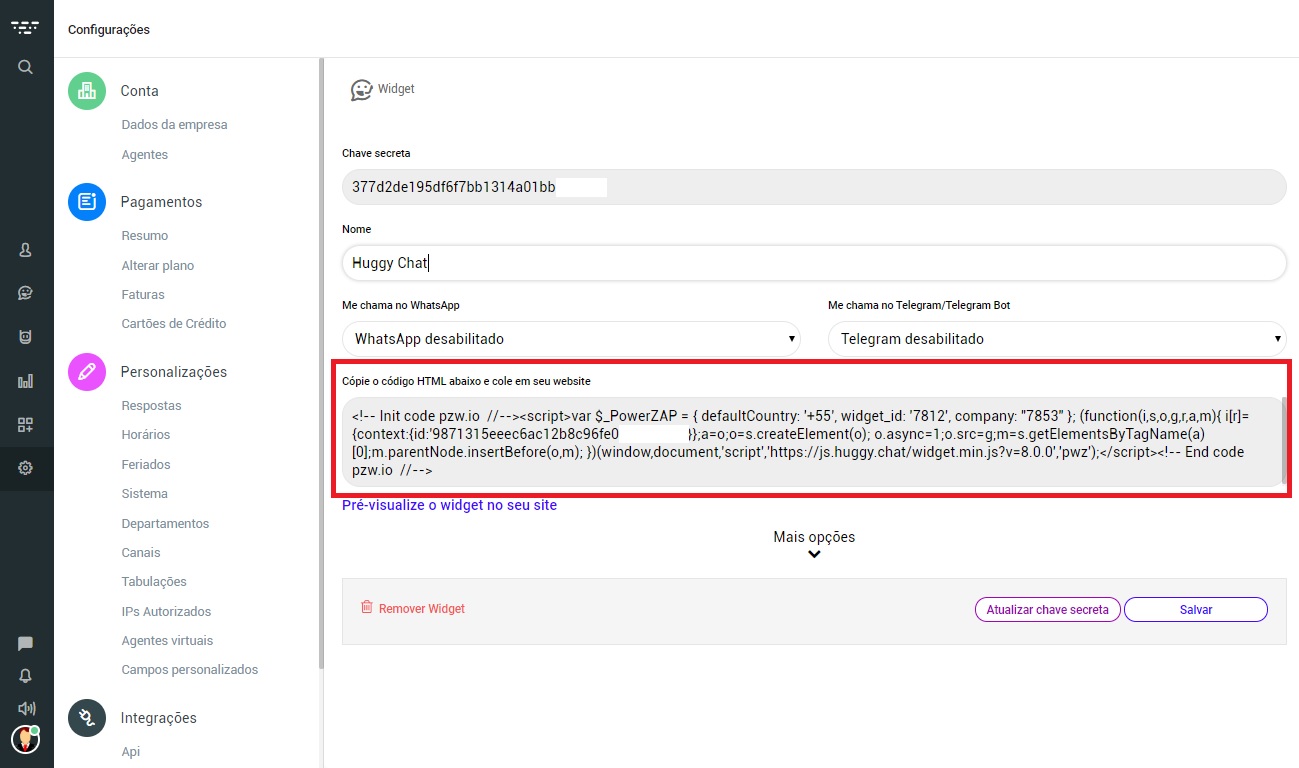Image resolution: width=1299 pixels, height=768 pixels.
Task: Click the Nome field with Huggy Chat
Action: point(814,263)
